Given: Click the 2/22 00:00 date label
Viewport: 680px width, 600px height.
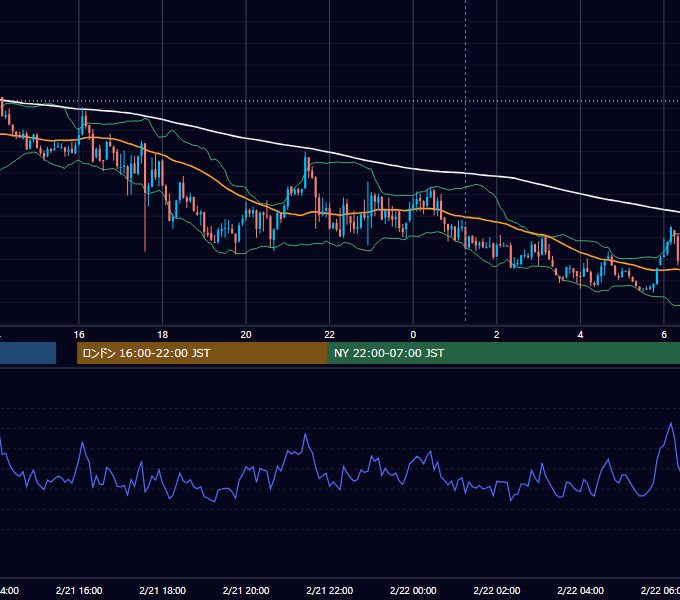Looking at the screenshot, I should click(x=413, y=590).
